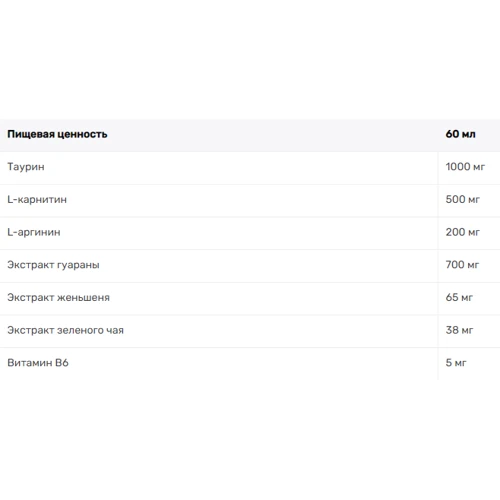Click the 'Пищевая ценность' table header

click(x=57, y=134)
